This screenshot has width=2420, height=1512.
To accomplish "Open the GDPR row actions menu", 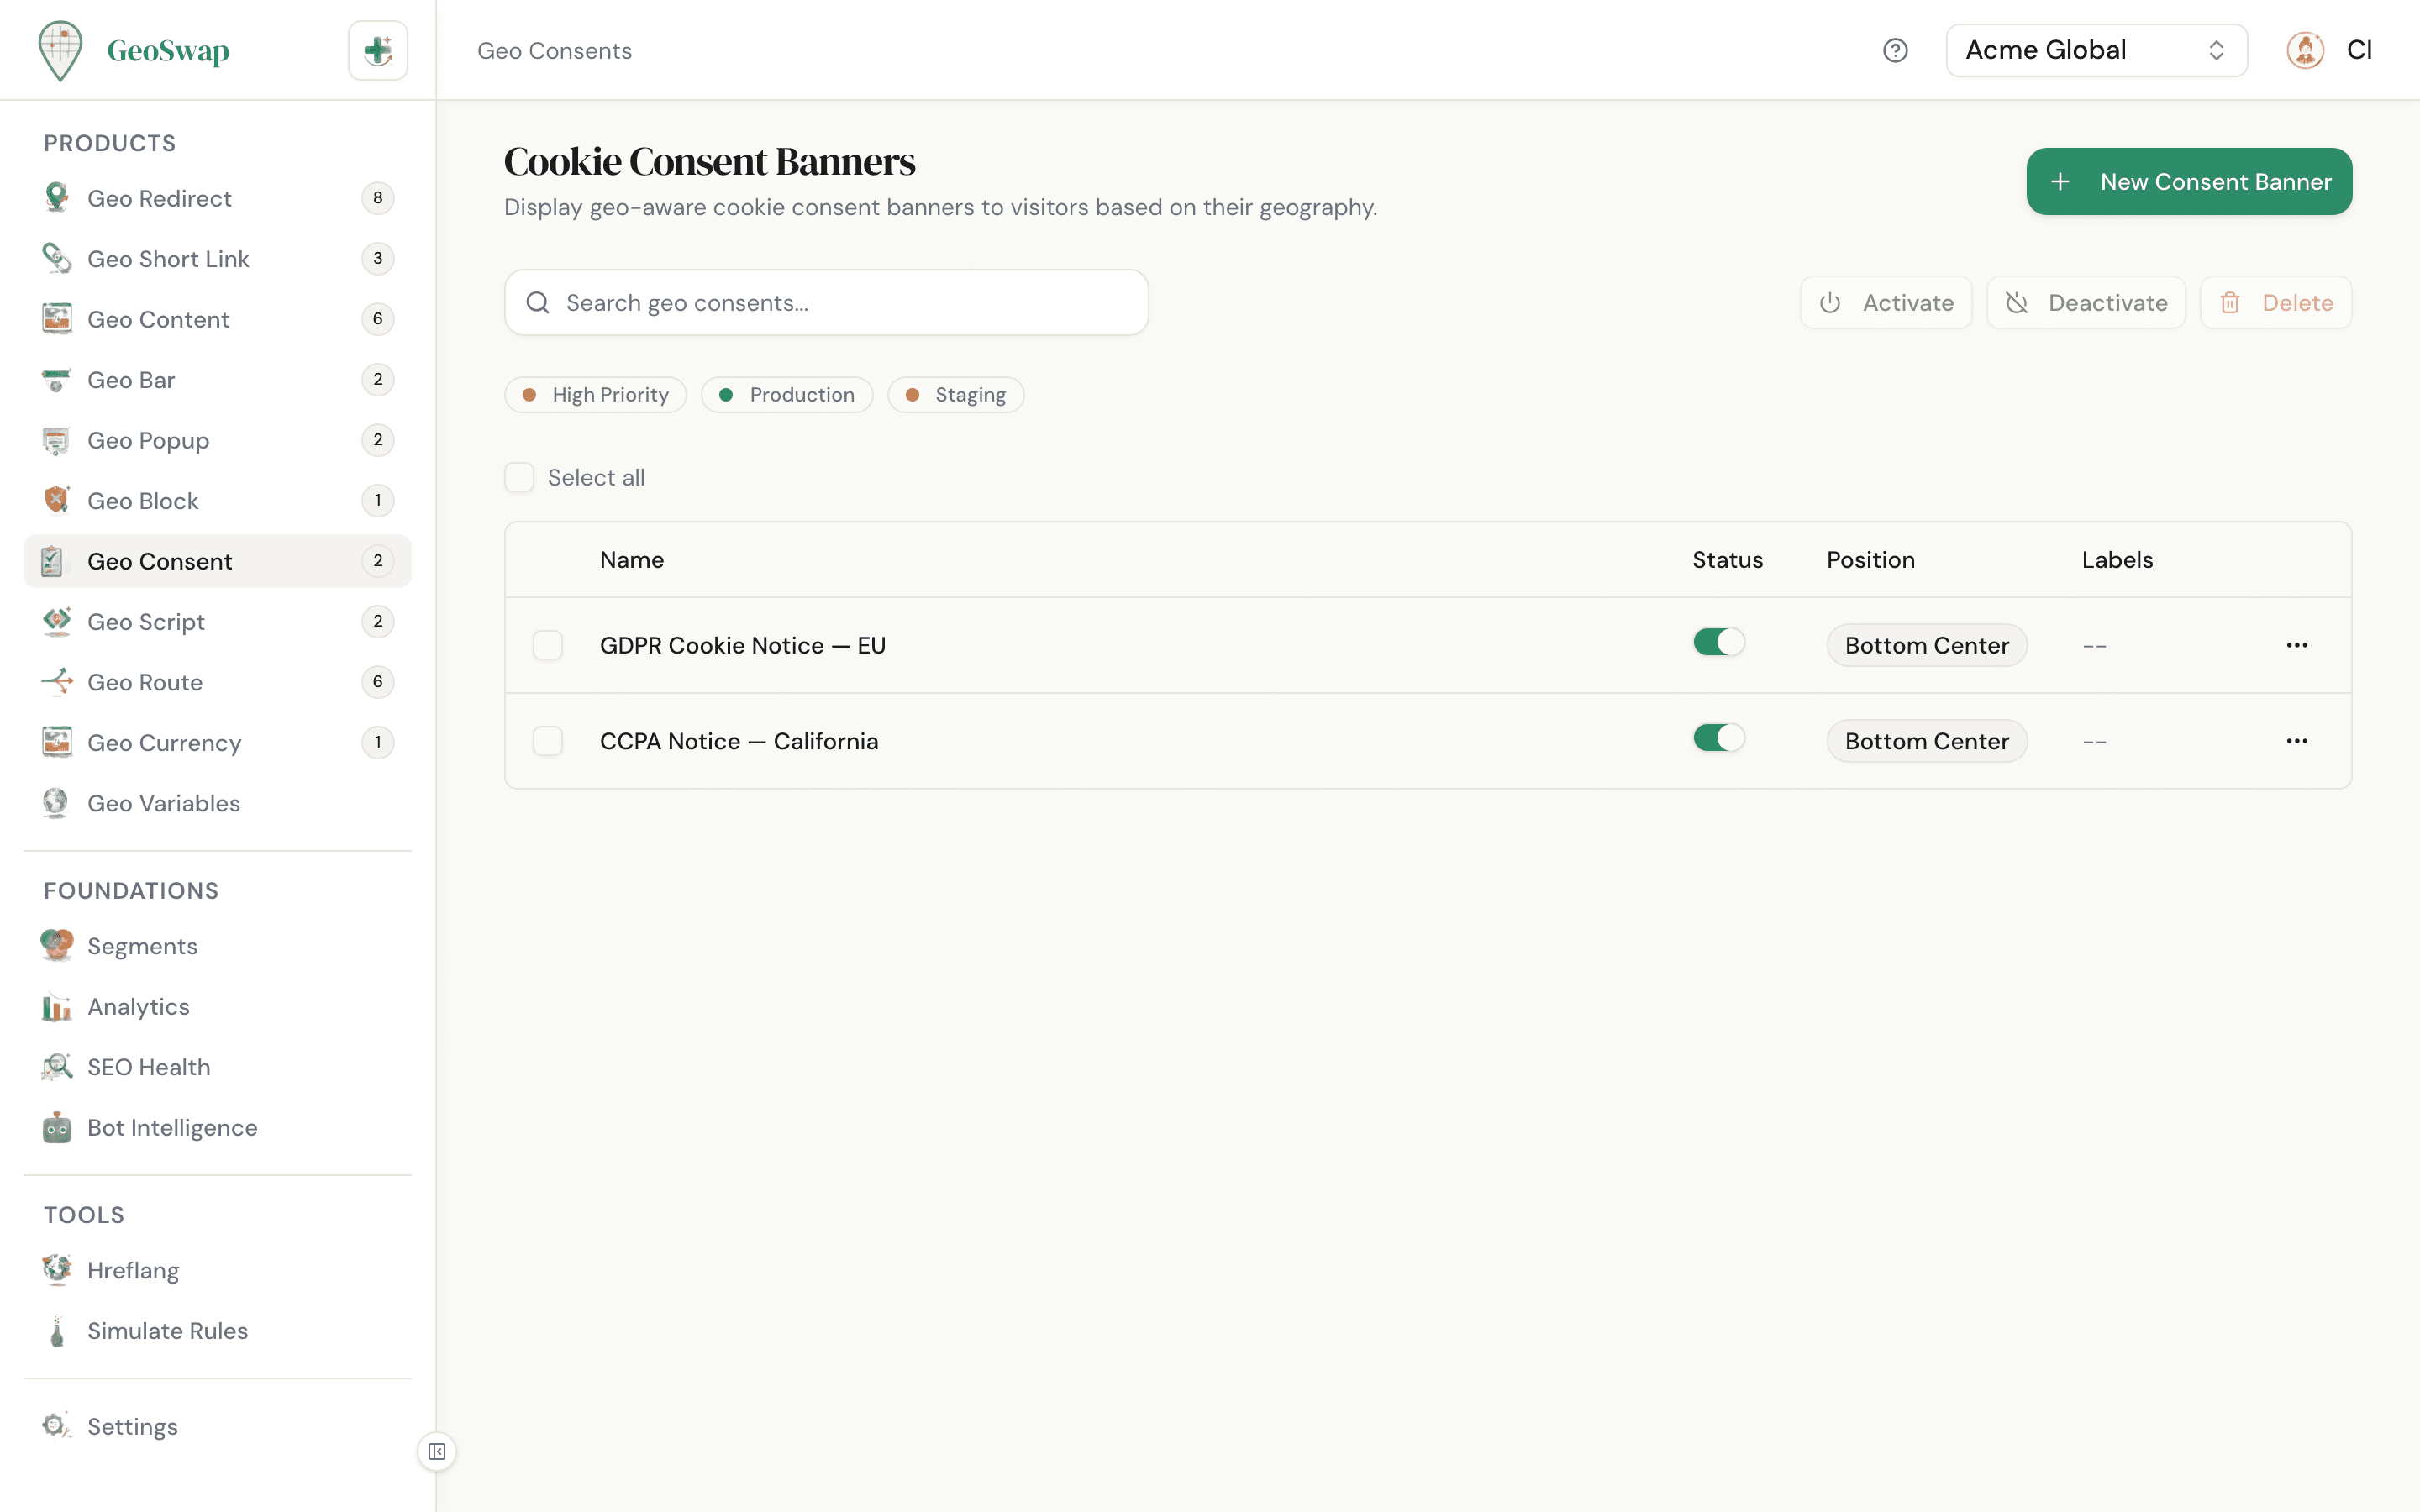I will click(x=2297, y=645).
